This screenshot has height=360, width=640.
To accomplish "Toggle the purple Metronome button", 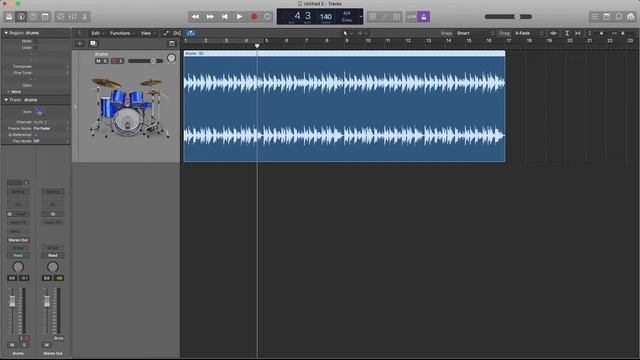I will point(424,17).
